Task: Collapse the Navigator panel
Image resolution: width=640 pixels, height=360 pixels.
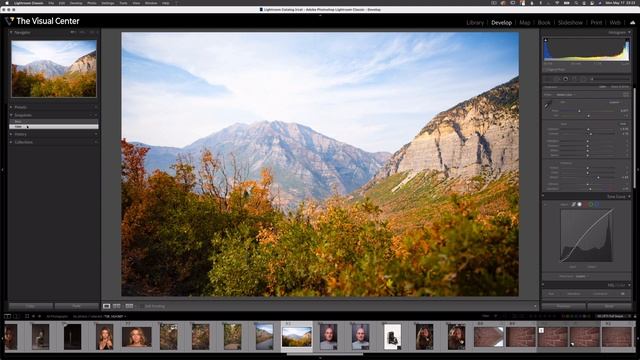Action: [x=11, y=32]
